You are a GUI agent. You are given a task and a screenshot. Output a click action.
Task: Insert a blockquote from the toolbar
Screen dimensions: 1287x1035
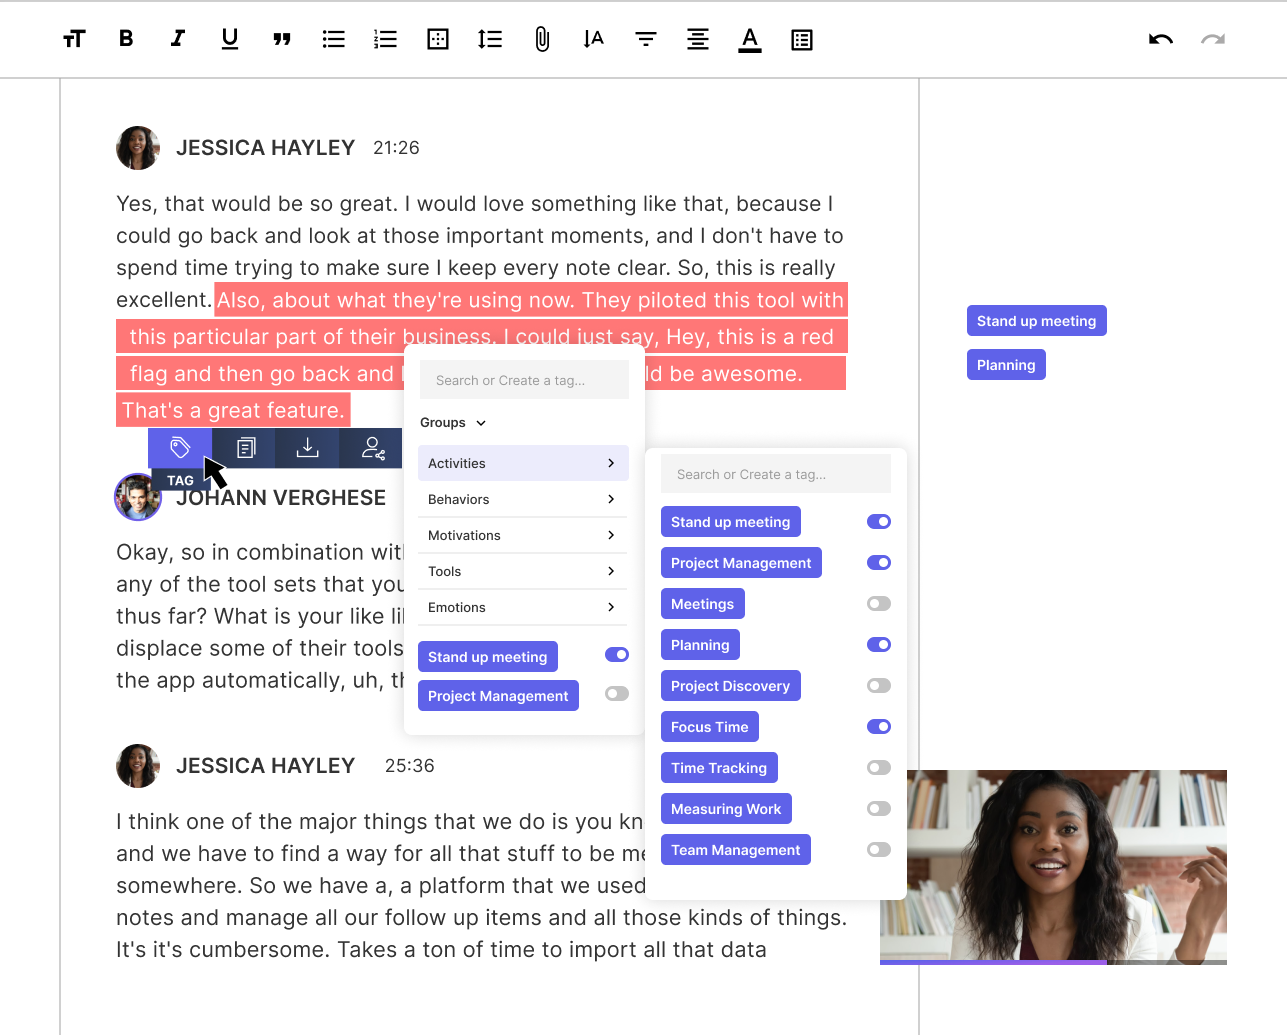pos(282,39)
